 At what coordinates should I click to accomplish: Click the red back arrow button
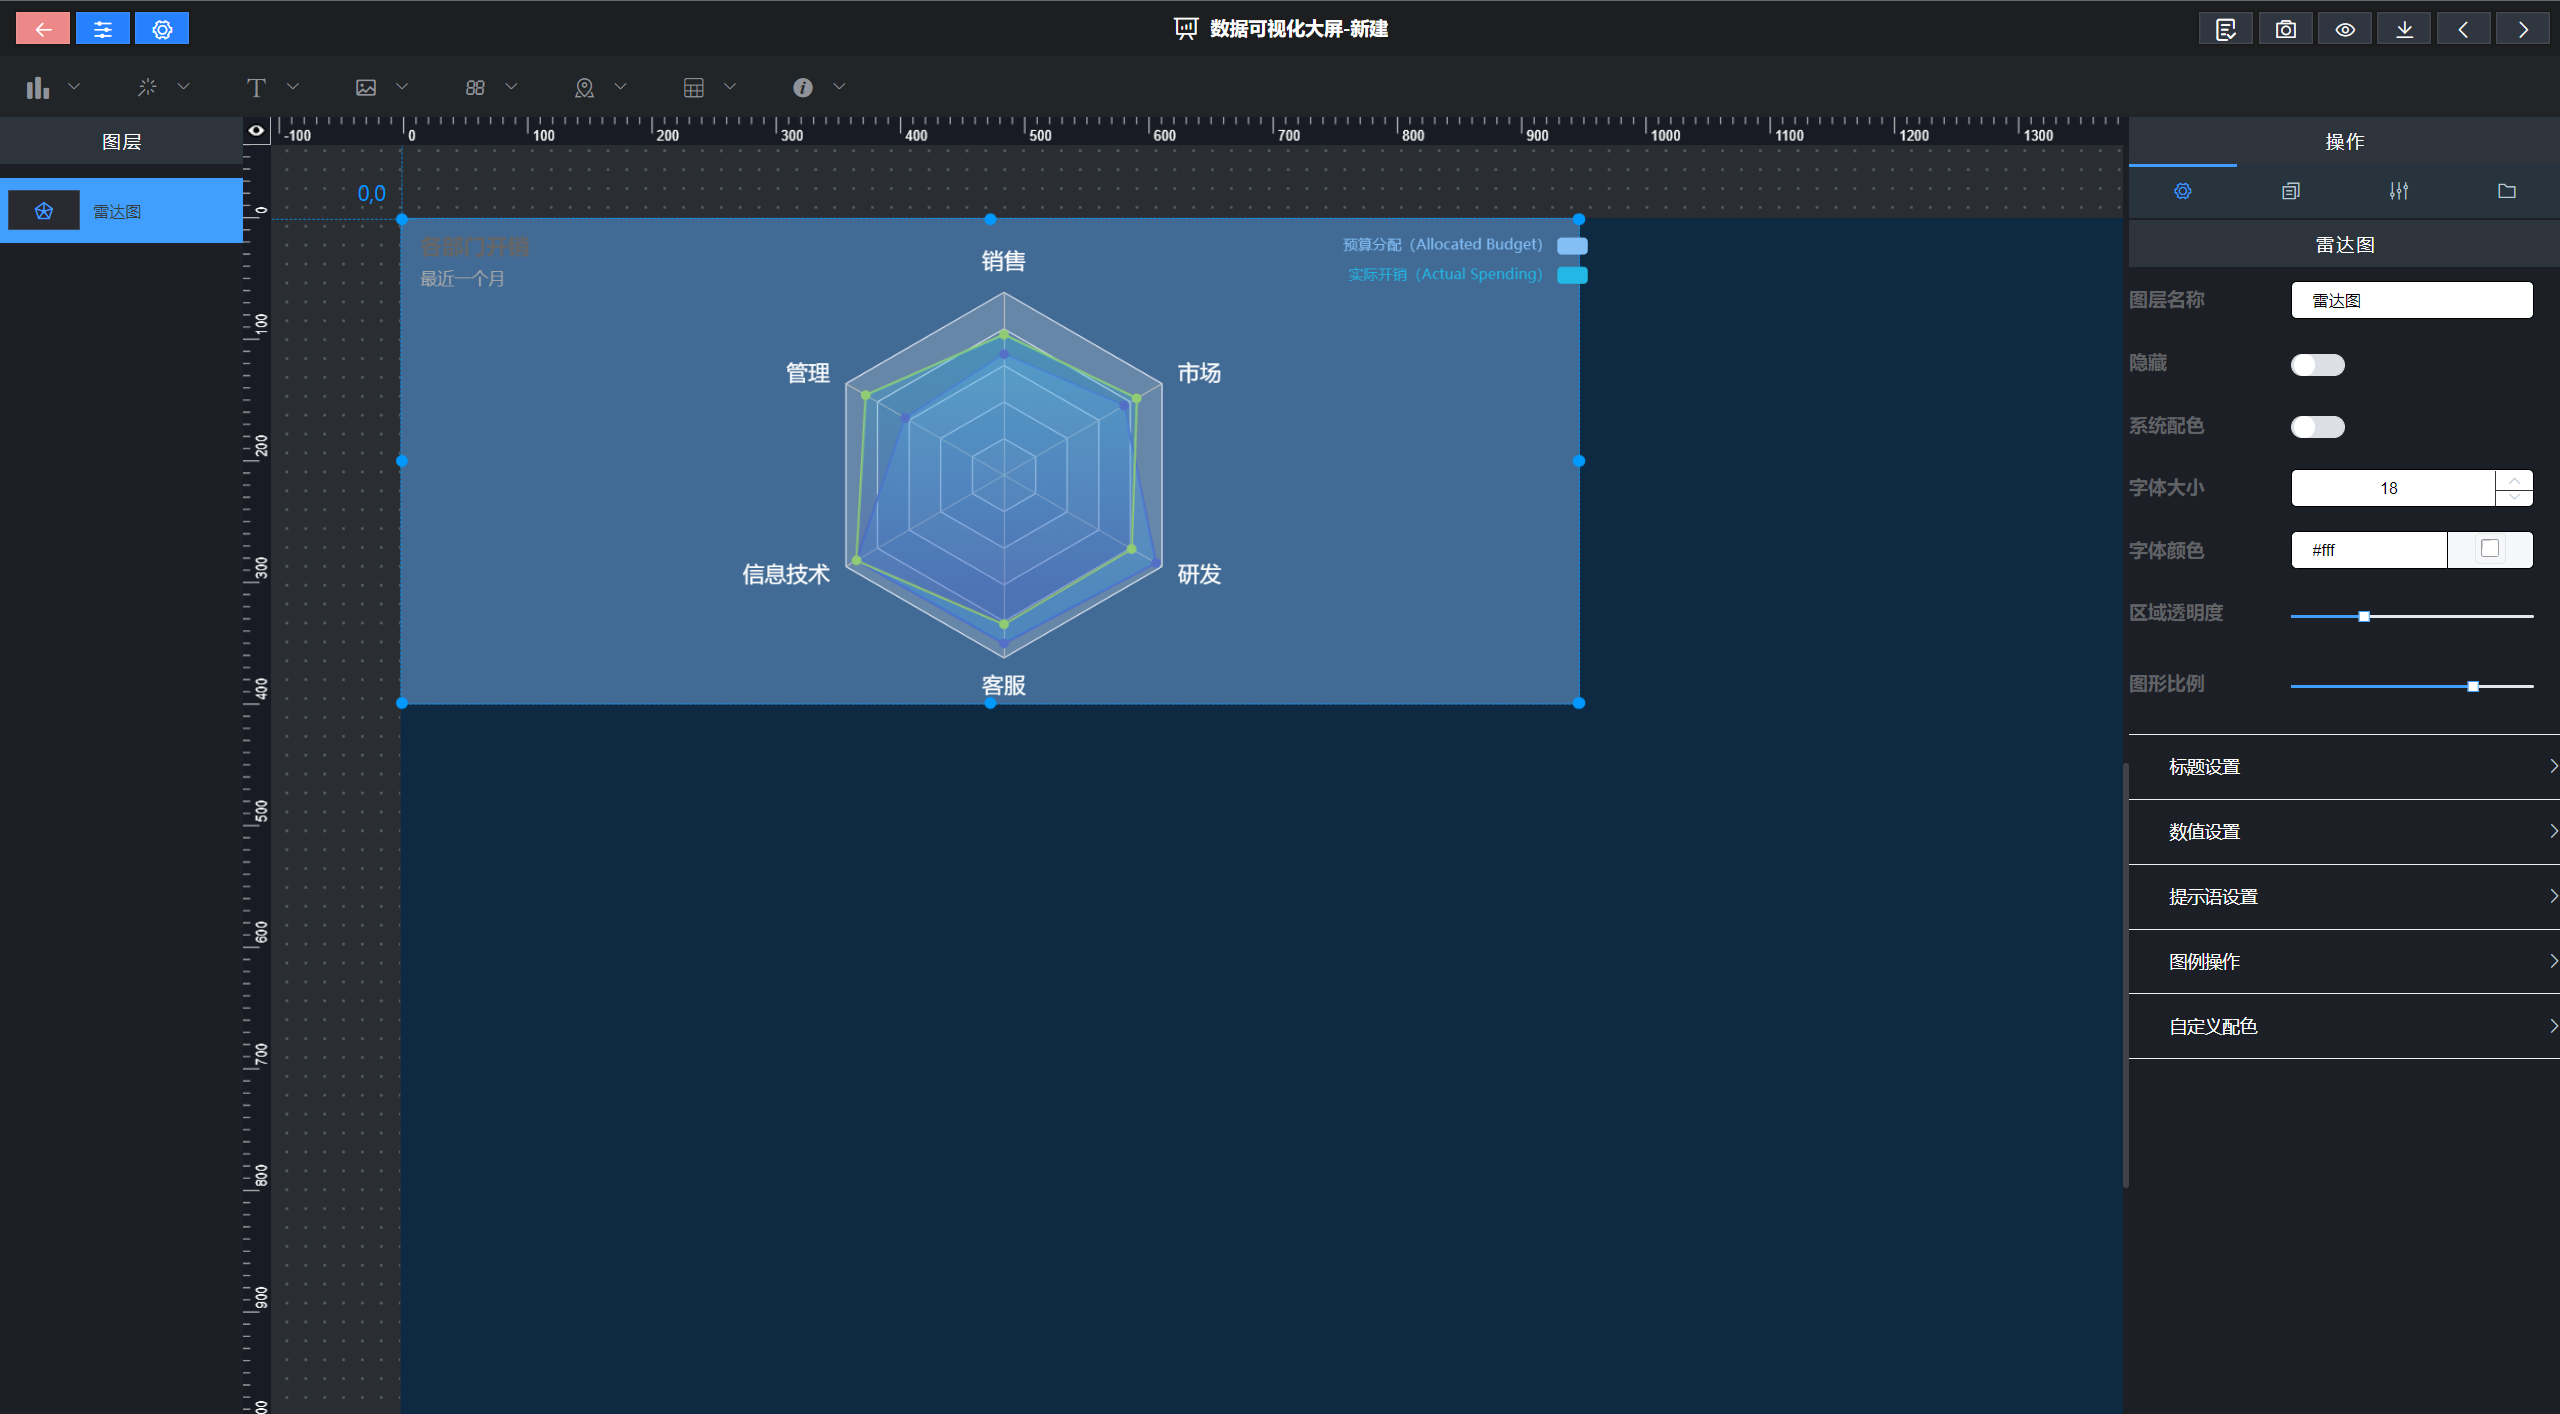(43, 29)
